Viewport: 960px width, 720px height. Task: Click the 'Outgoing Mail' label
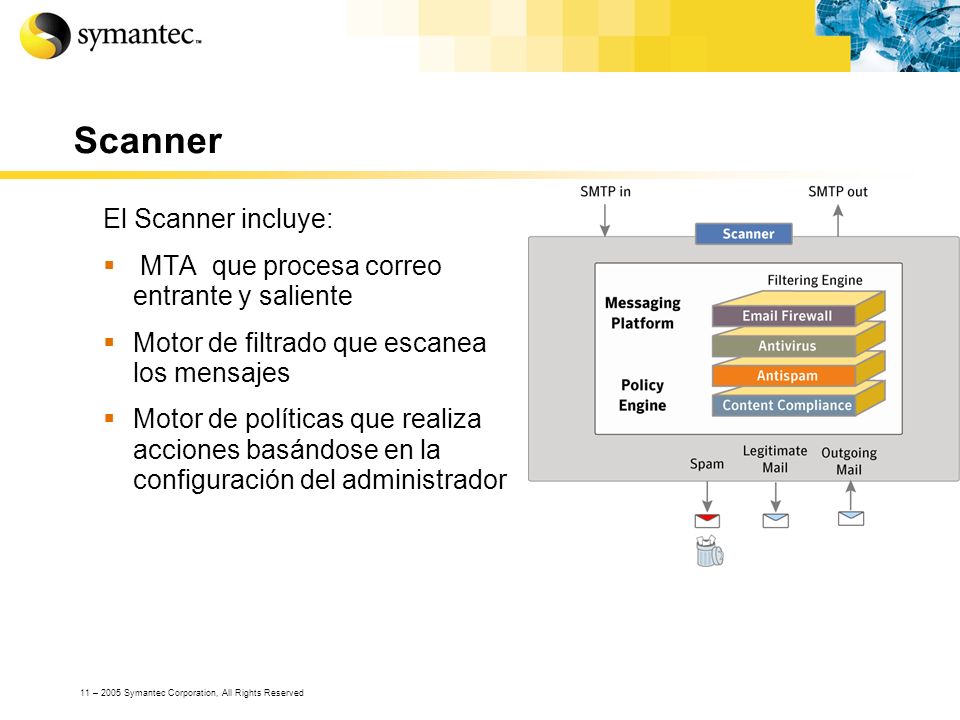(x=849, y=461)
